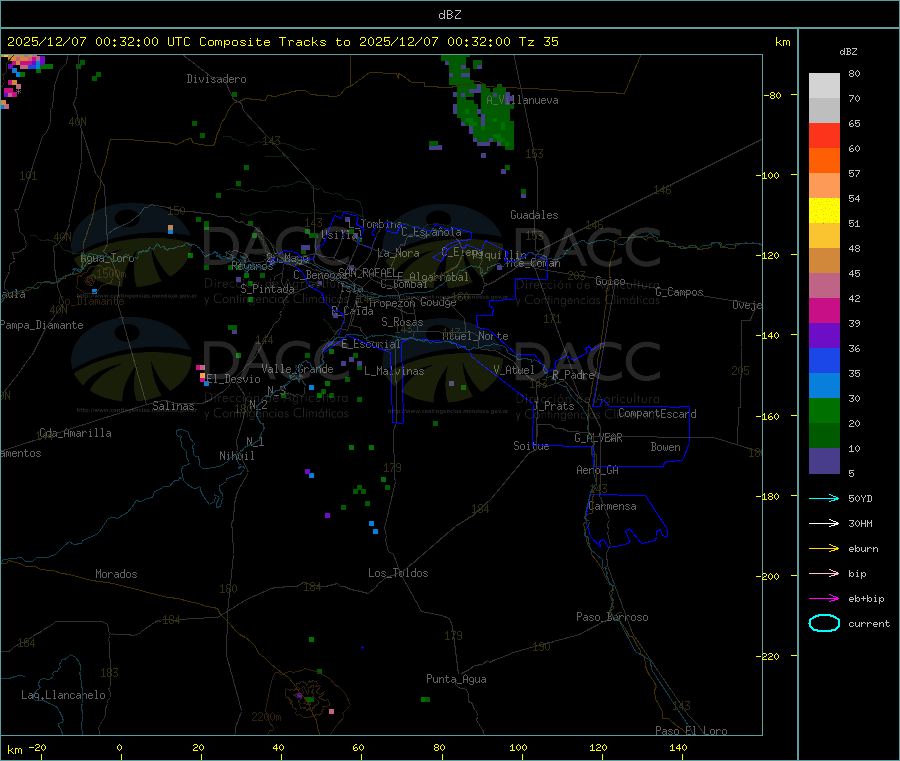Image resolution: width=900 pixels, height=761 pixels.
Task: Click the Soitue label
Action: [x=531, y=446]
